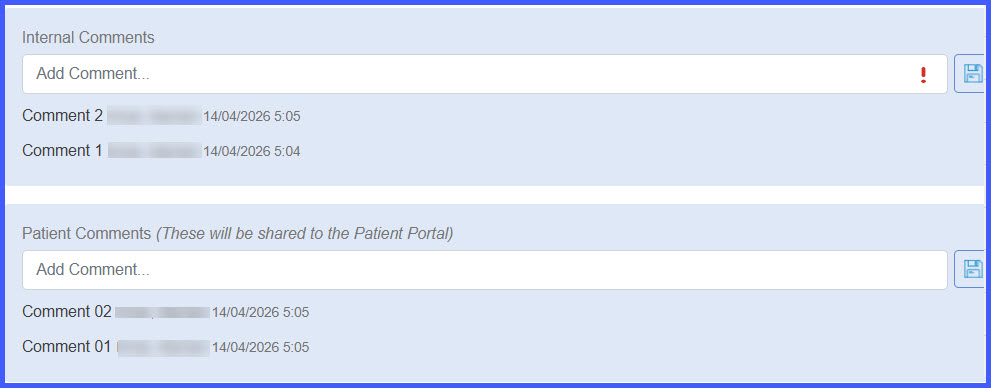Save the patient comment with floppy disk icon
Screen dimensions: 991x388
[971, 269]
